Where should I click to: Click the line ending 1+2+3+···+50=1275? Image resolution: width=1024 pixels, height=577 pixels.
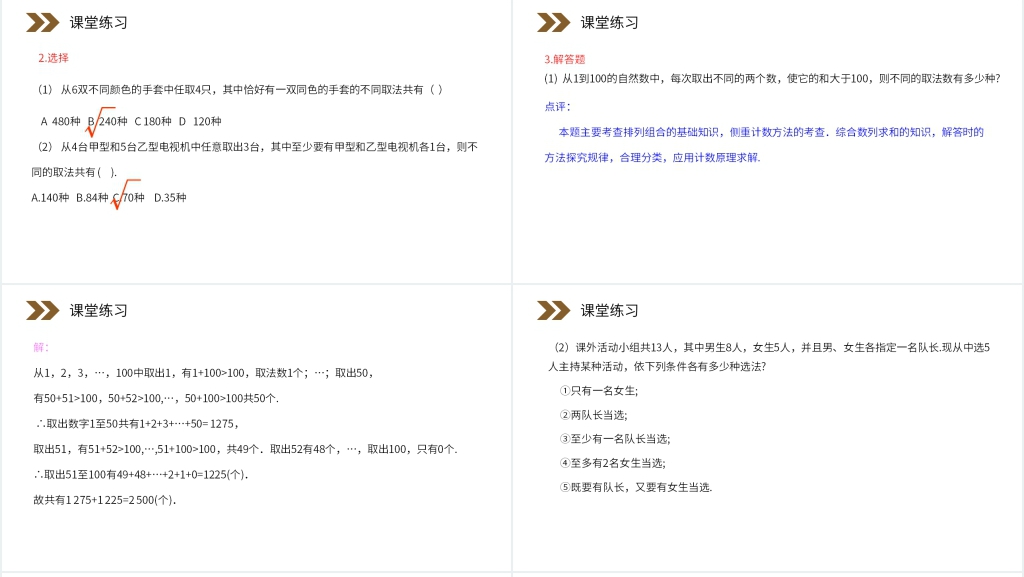136,424
